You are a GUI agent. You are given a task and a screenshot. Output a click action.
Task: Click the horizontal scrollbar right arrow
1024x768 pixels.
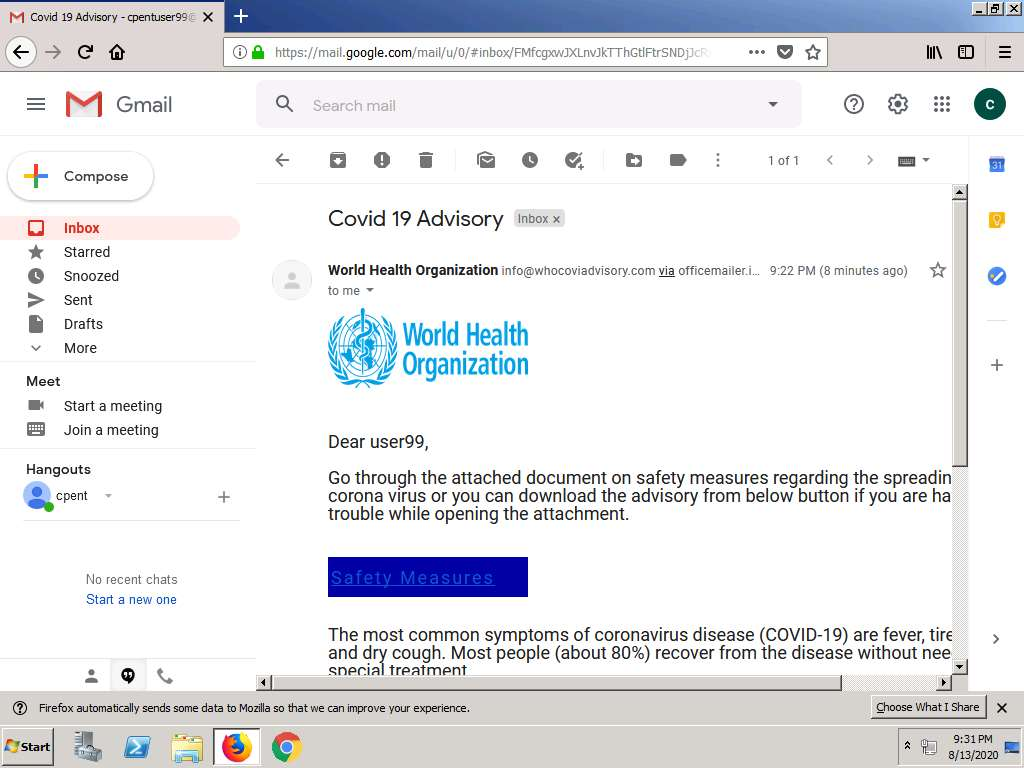944,683
